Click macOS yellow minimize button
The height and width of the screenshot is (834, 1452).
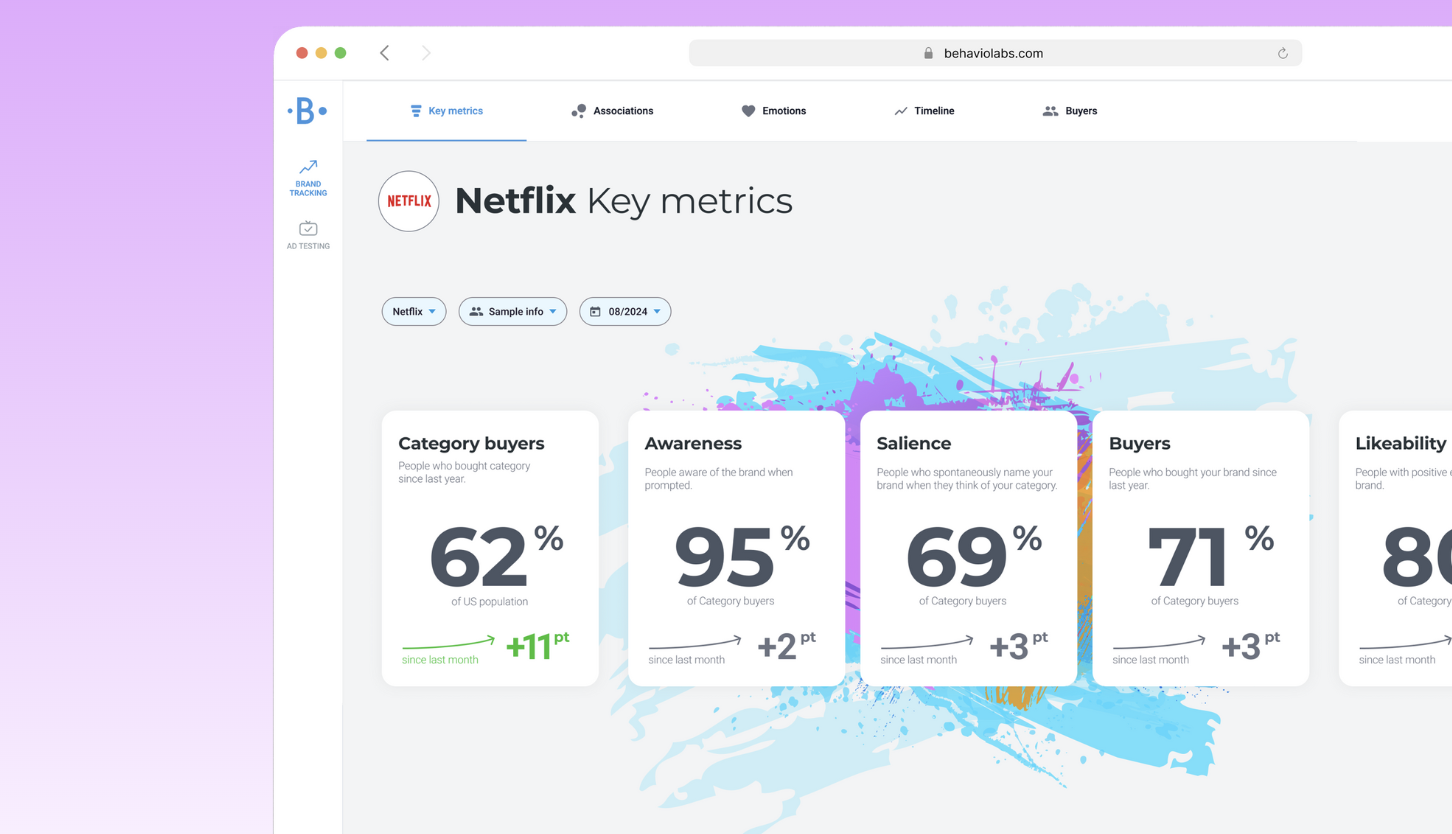pos(321,53)
